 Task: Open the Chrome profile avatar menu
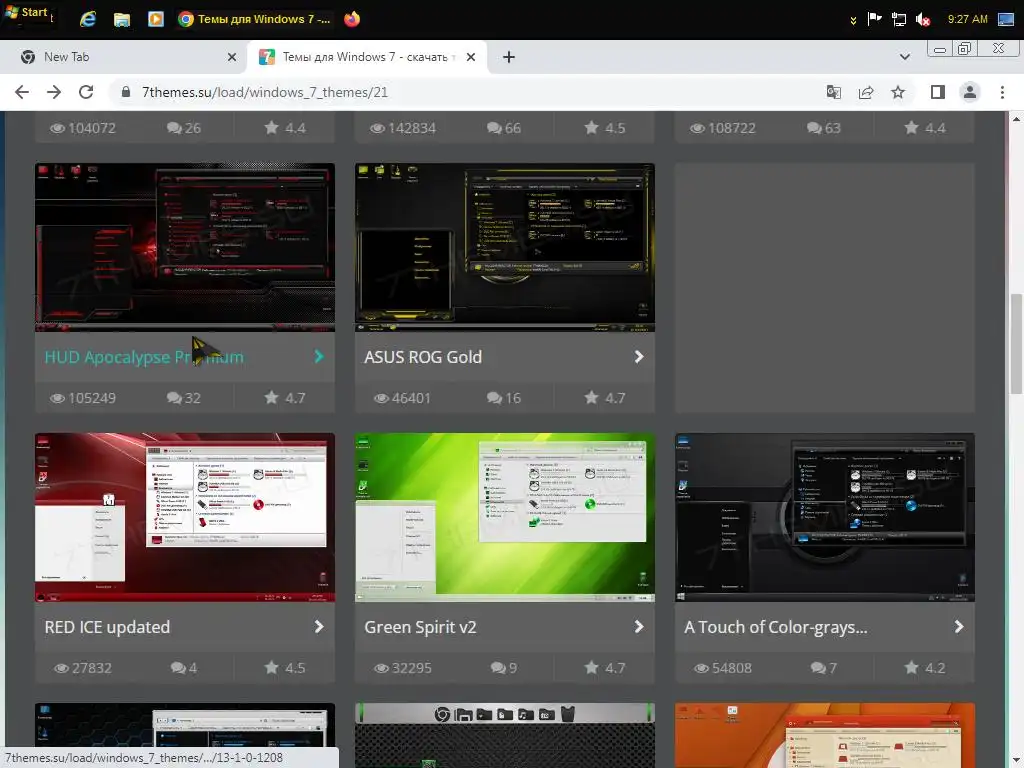click(970, 92)
